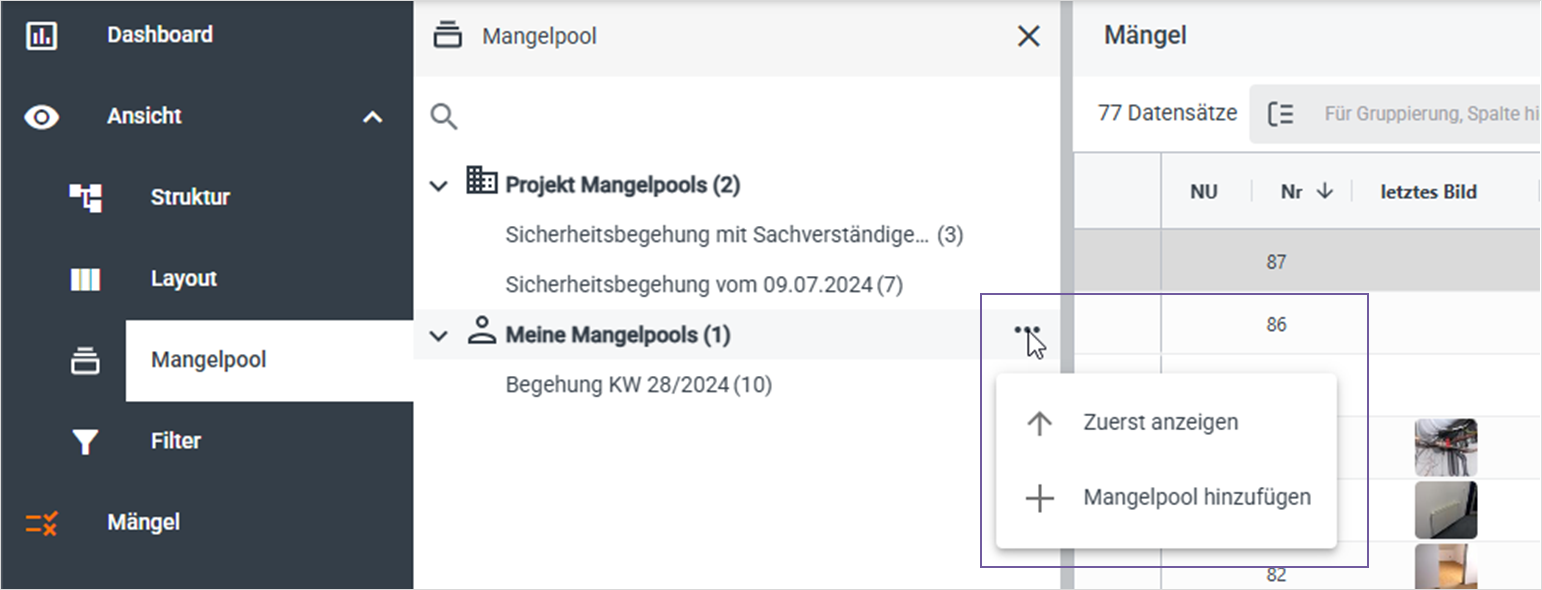Click the search magnifier icon
Screen dimensions: 1542x590
(444, 117)
